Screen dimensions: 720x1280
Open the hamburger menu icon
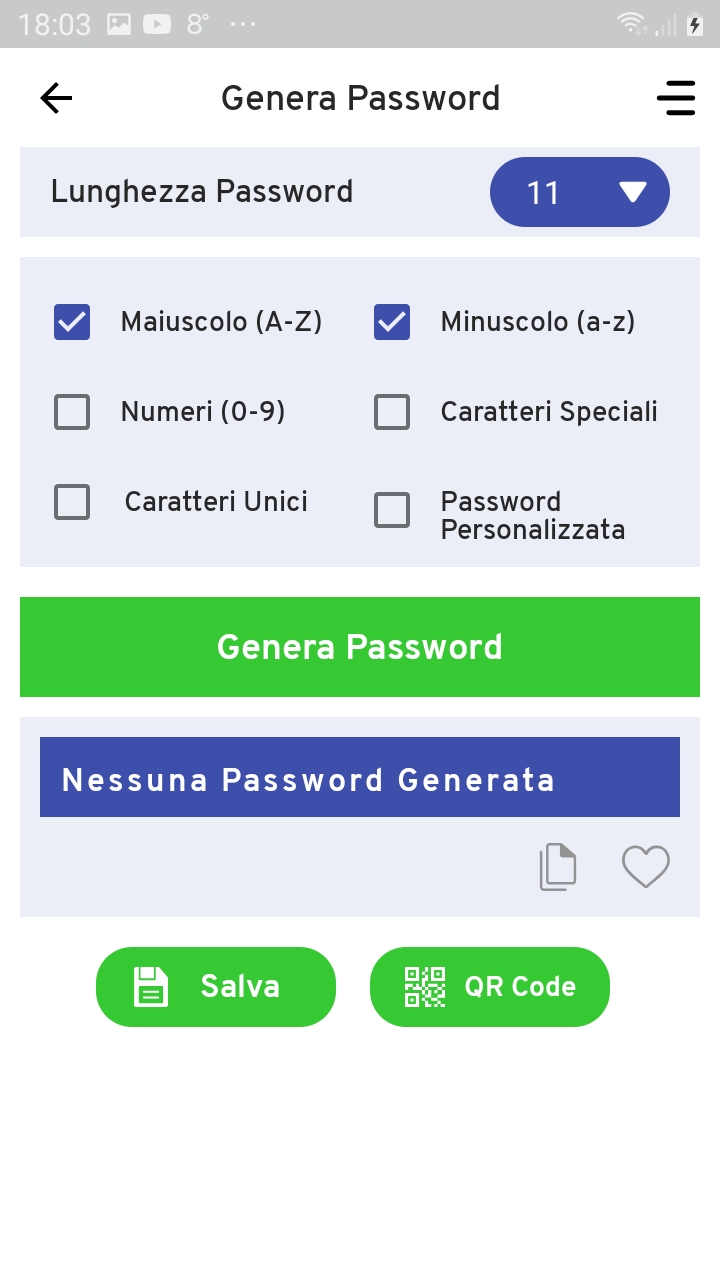[x=676, y=97]
